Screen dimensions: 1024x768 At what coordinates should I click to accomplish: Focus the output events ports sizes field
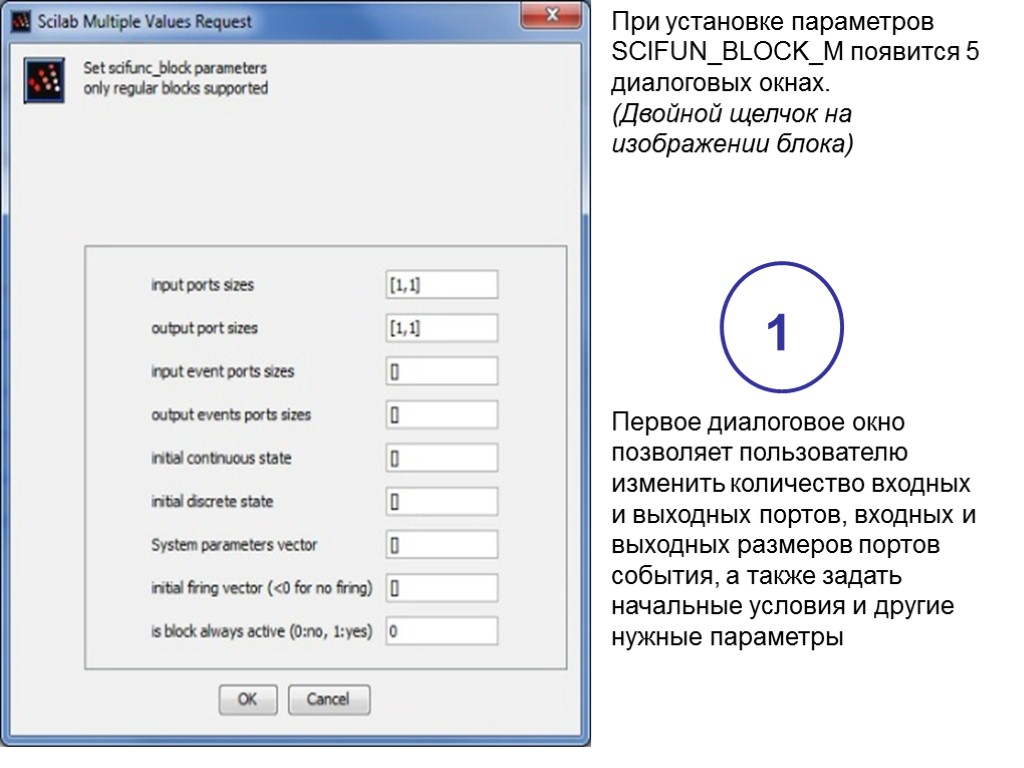click(x=441, y=415)
